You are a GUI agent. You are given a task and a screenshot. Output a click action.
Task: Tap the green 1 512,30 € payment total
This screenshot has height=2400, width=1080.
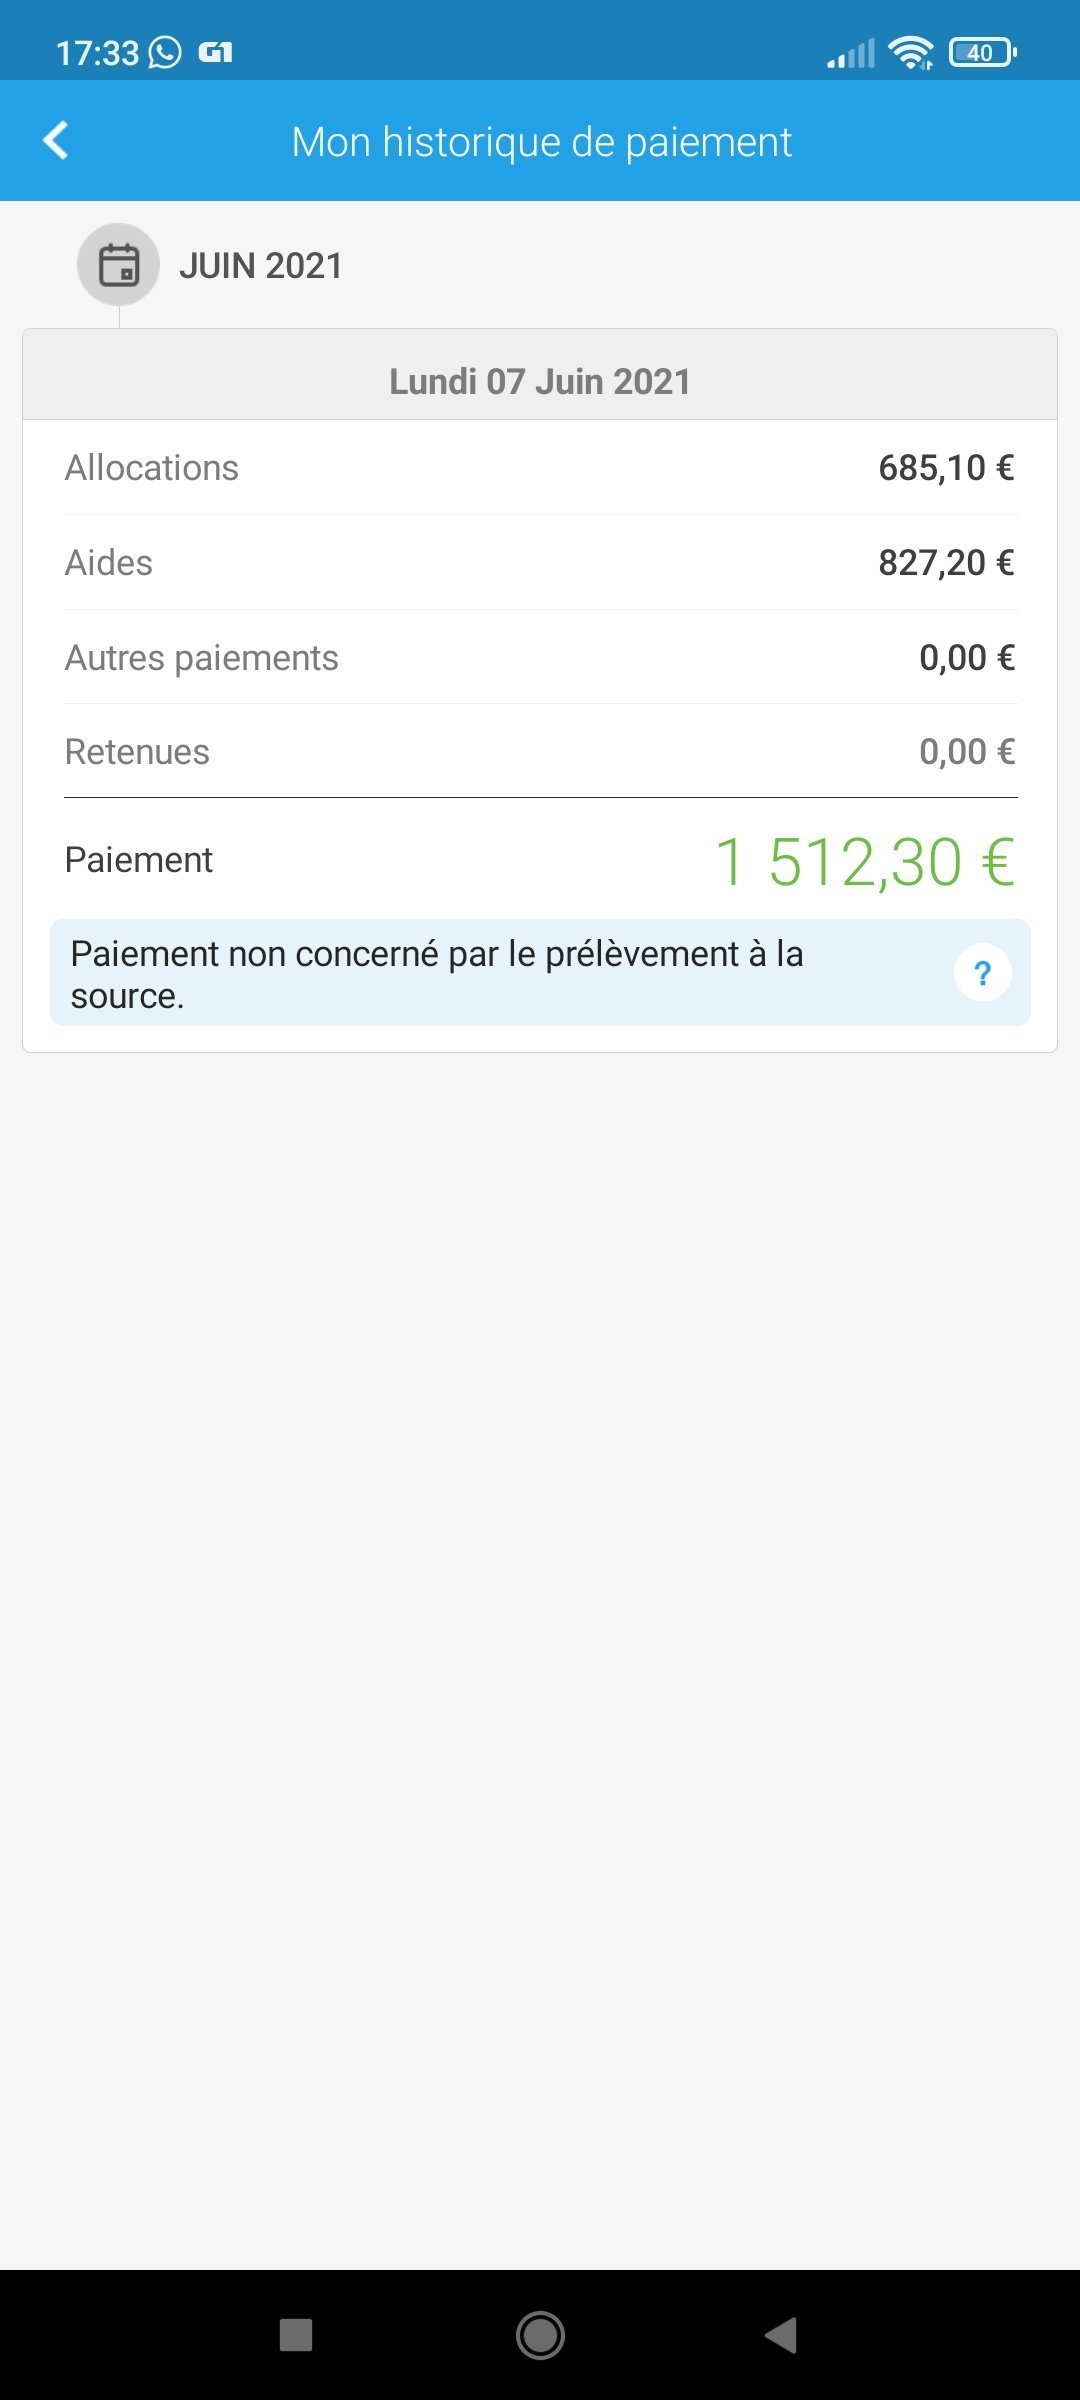tap(865, 862)
